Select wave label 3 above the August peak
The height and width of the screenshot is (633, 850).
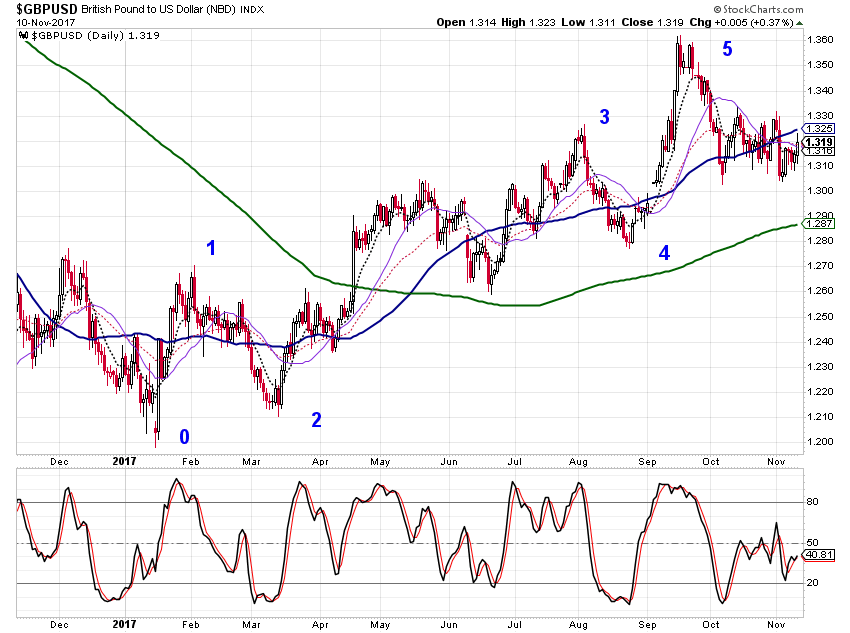(604, 117)
